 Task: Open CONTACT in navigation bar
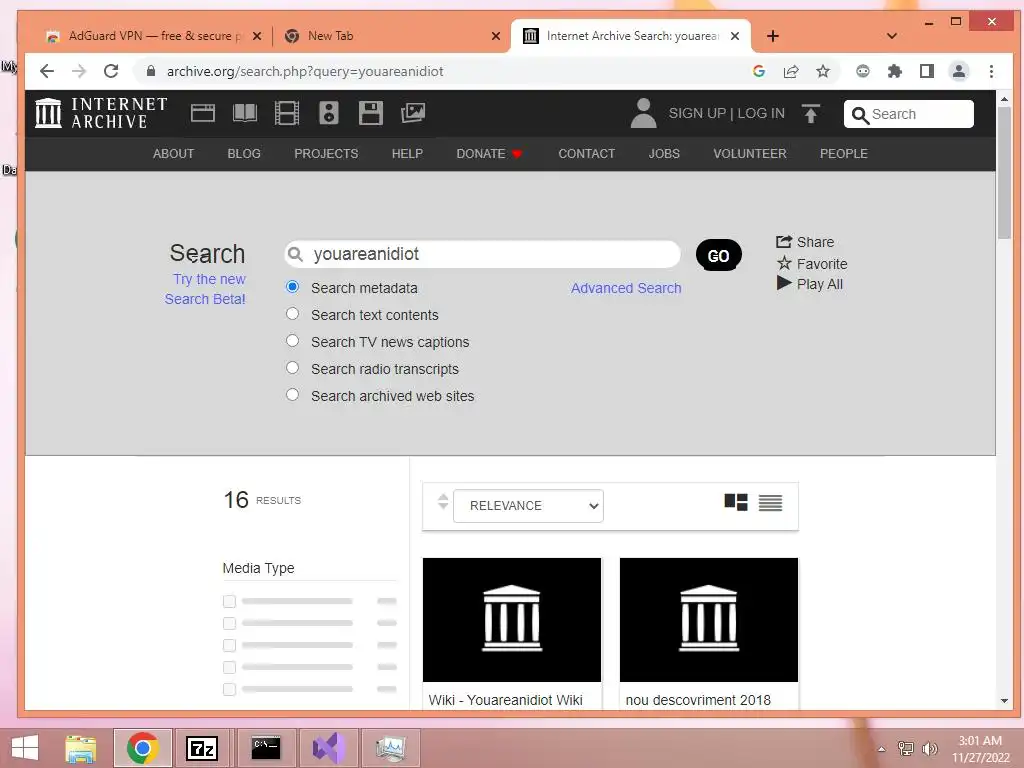point(586,153)
